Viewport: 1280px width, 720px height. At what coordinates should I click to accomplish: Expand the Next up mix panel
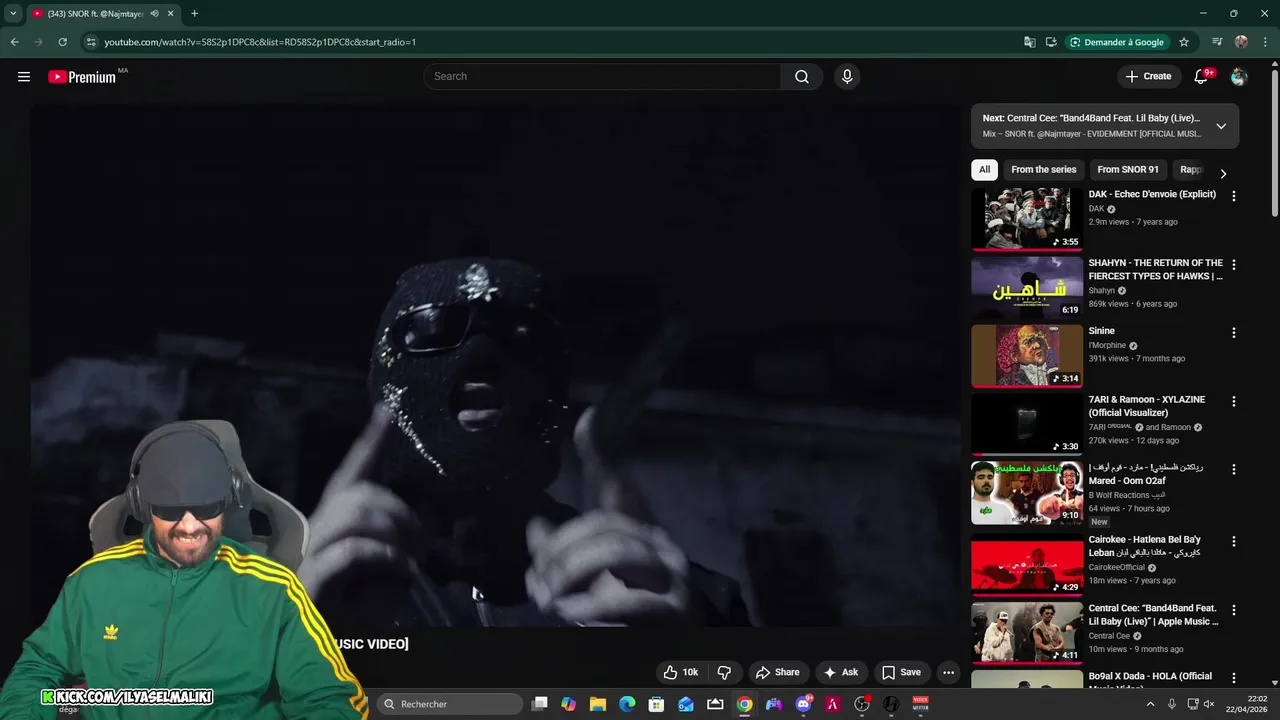pos(1221,126)
